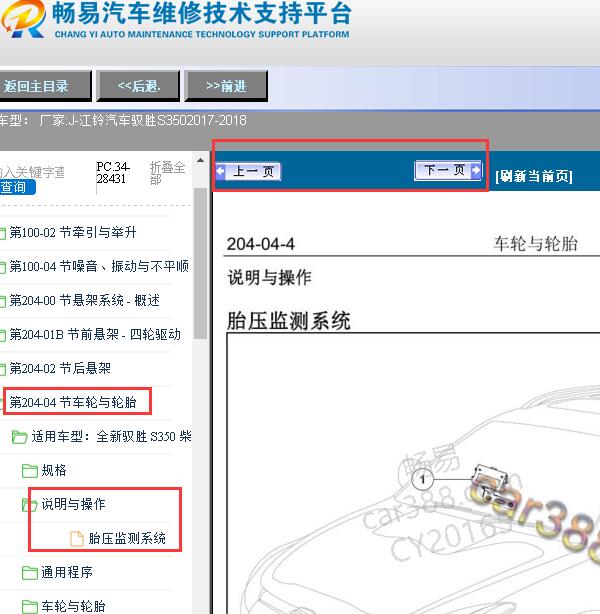Open the 胎压监测系统 document

127,538
